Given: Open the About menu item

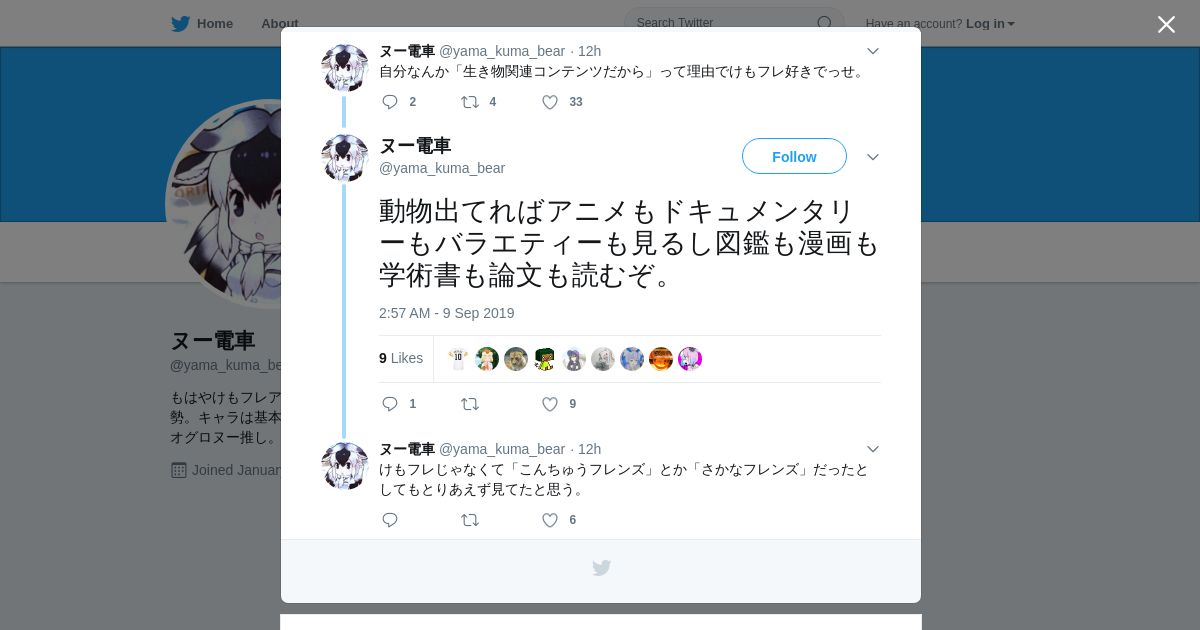Looking at the screenshot, I should click(280, 23).
